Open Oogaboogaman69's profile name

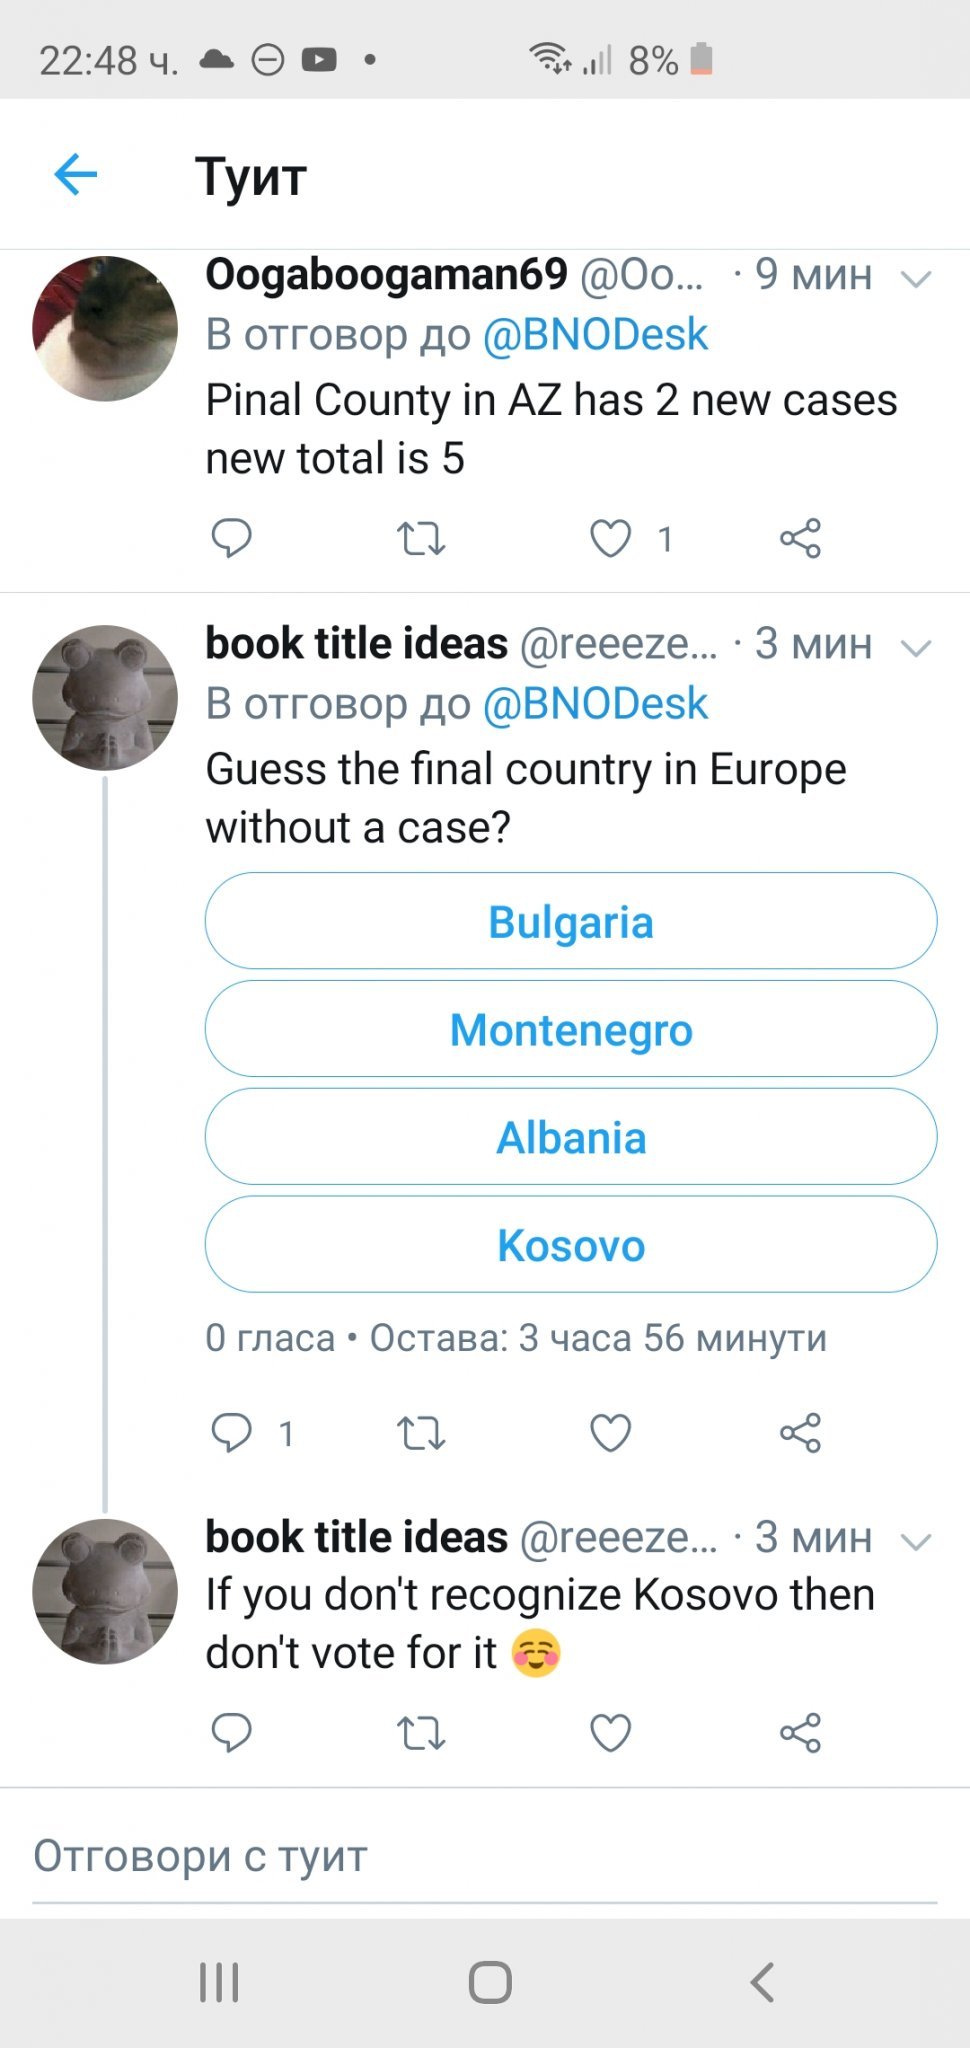tap(386, 274)
